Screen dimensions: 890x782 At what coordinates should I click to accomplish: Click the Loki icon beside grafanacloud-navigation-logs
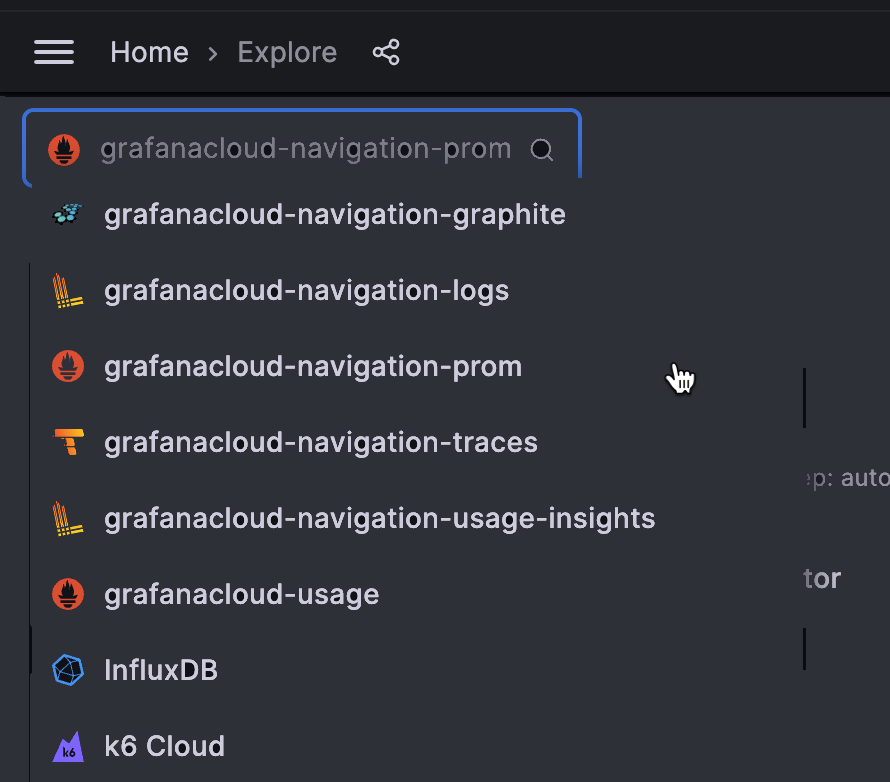pos(68,291)
